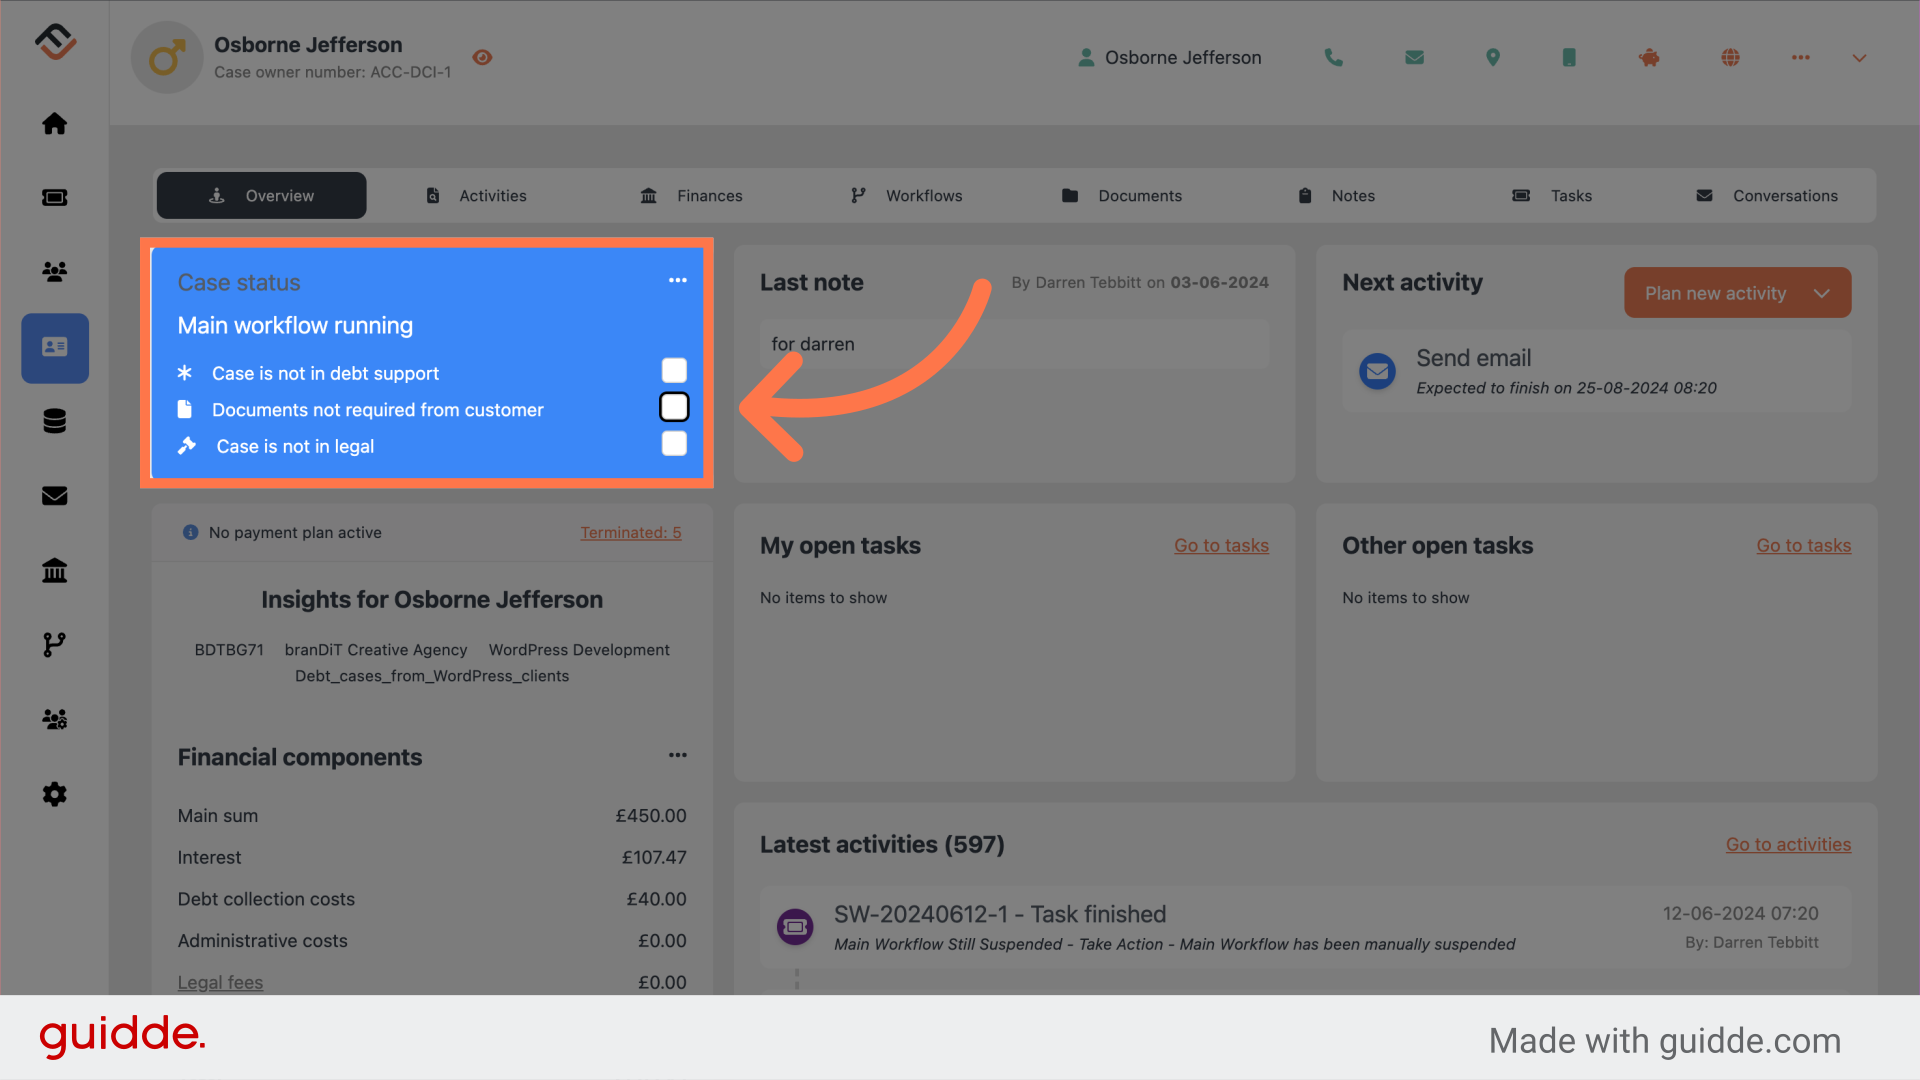This screenshot has height=1080, width=1920.
Task: Check 'Documents not required from customer' box
Action: (674, 407)
